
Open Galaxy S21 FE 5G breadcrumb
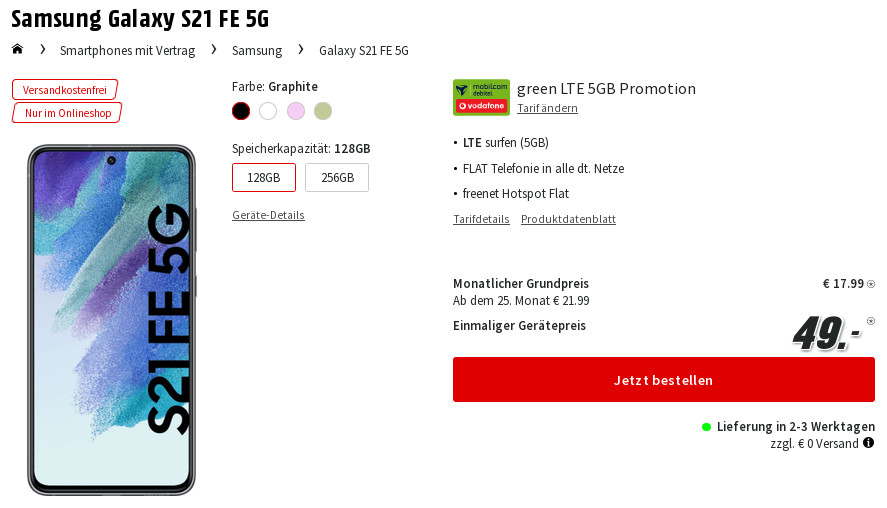(x=364, y=50)
